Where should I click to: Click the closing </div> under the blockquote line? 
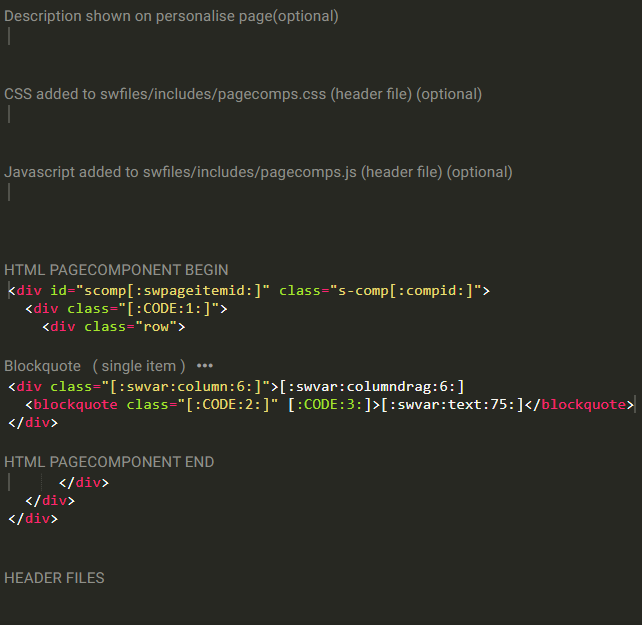pos(33,423)
